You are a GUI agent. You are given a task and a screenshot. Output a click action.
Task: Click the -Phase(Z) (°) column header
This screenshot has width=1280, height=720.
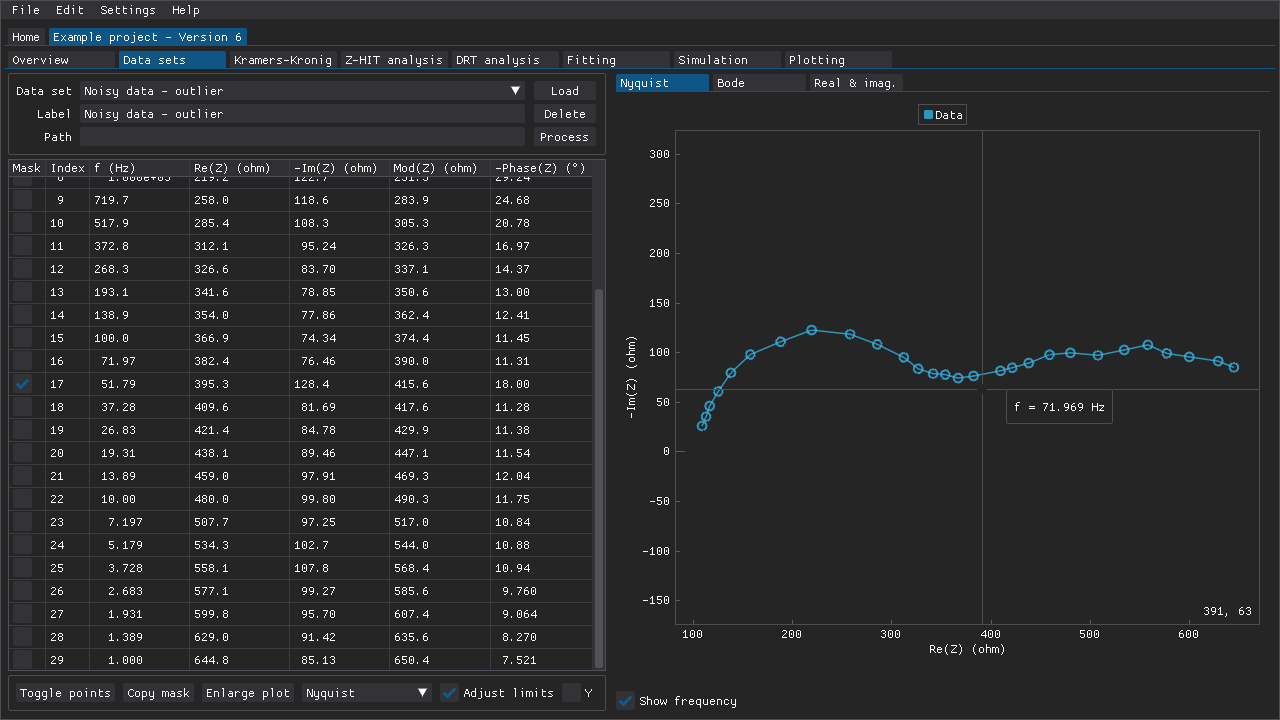540,168
